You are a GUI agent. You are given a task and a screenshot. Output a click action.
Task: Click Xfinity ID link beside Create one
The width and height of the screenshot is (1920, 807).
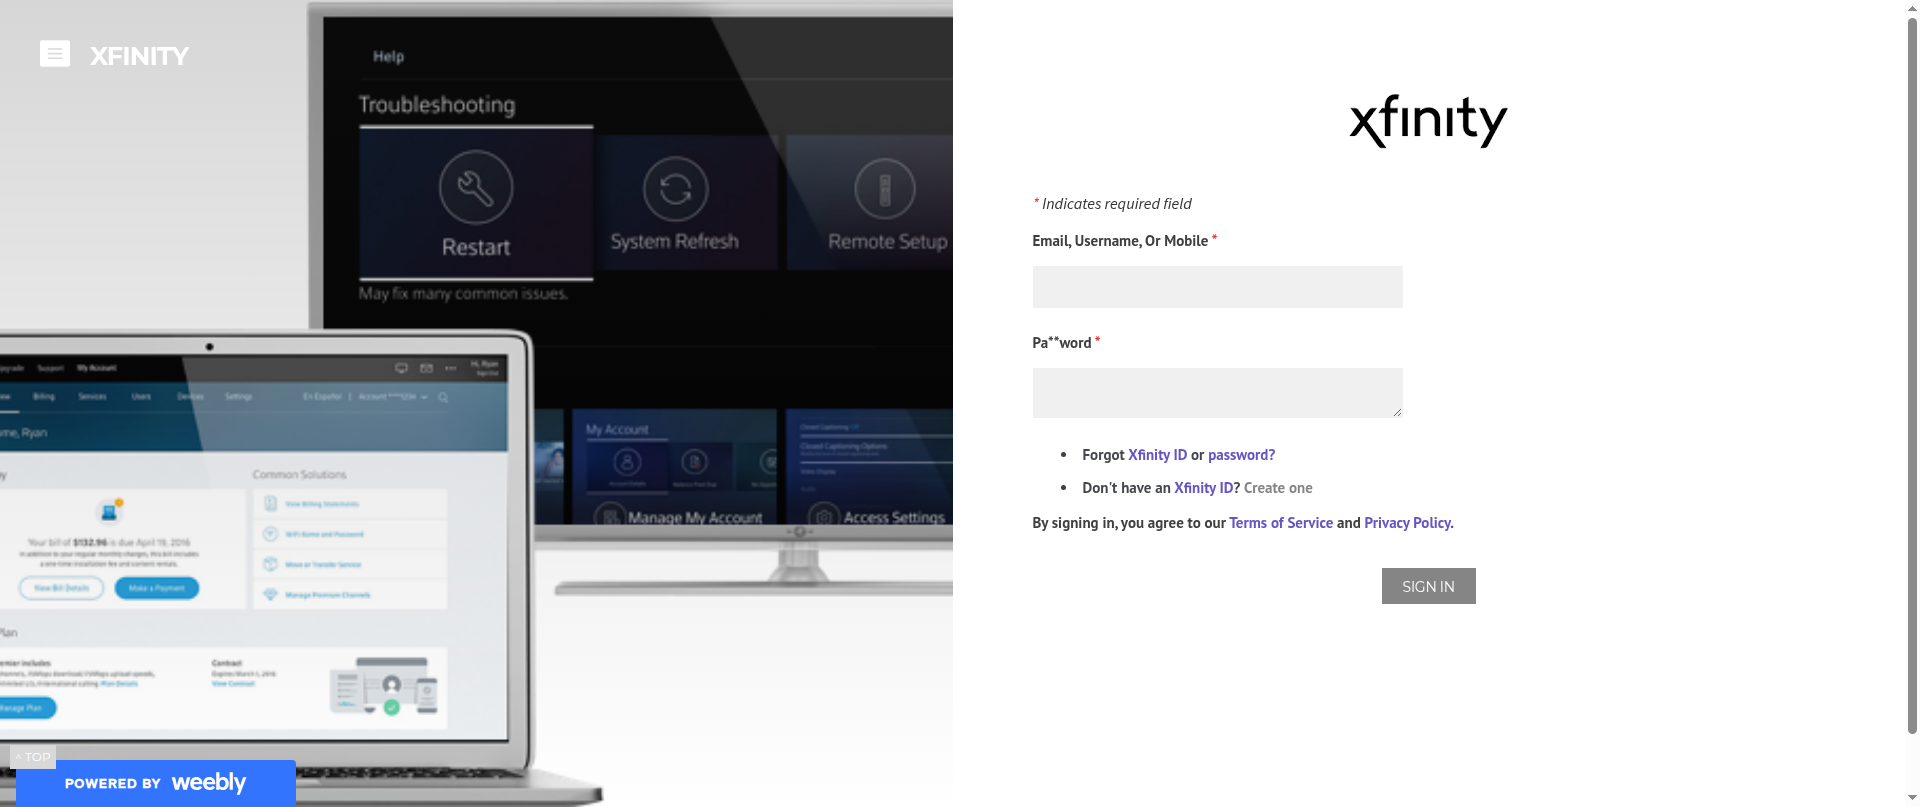coord(1203,488)
